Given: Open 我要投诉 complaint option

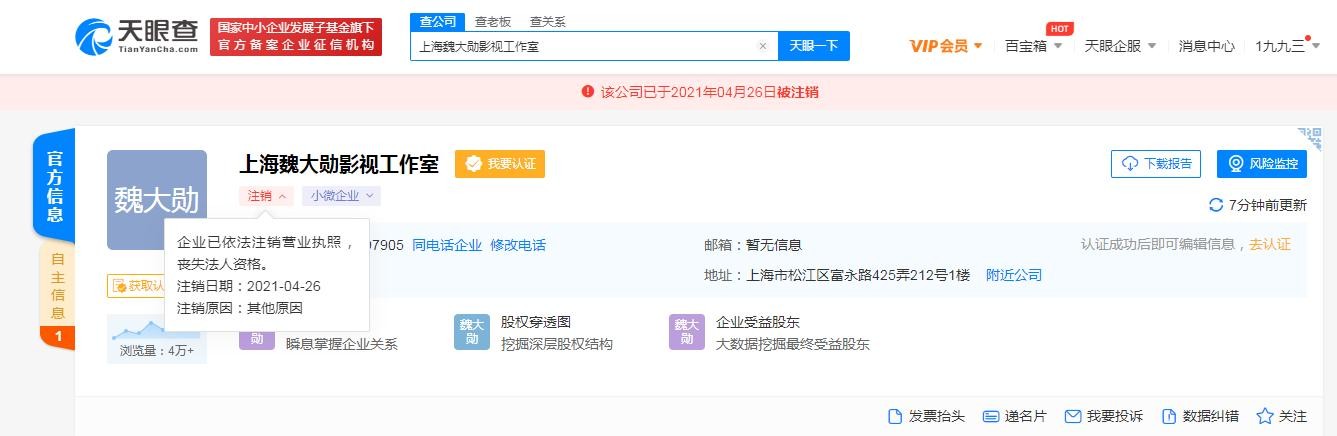Looking at the screenshot, I should pos(1104,416).
